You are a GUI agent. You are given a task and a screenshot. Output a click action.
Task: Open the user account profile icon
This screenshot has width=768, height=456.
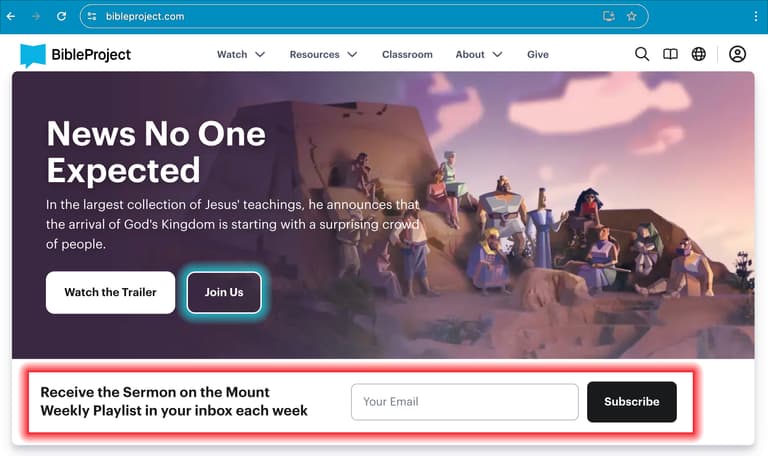(737, 54)
